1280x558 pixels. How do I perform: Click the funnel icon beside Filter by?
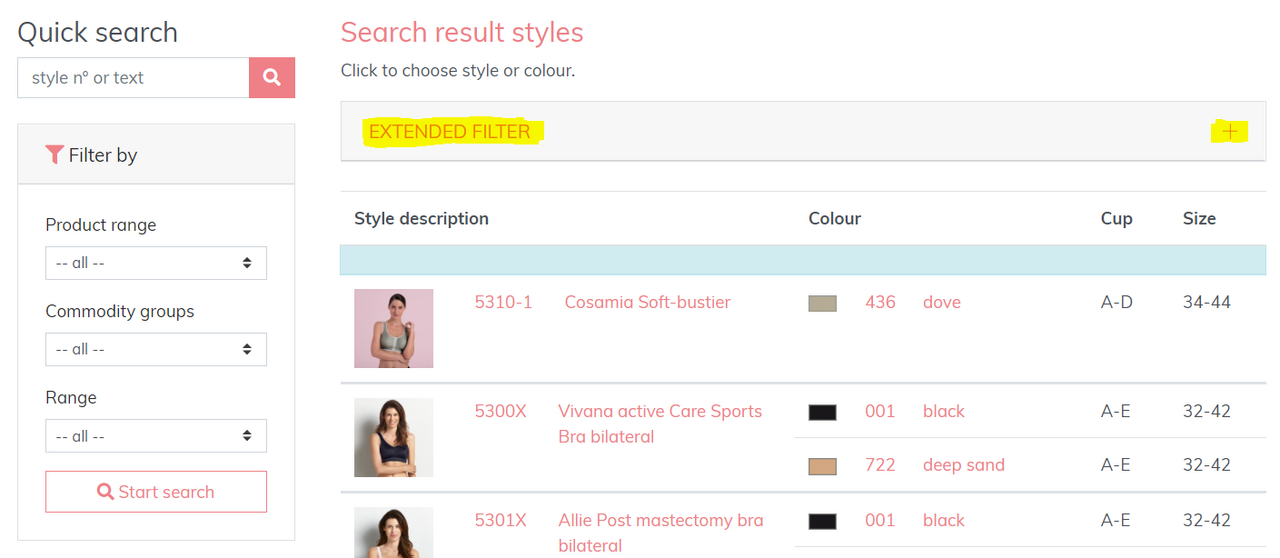click(54, 154)
